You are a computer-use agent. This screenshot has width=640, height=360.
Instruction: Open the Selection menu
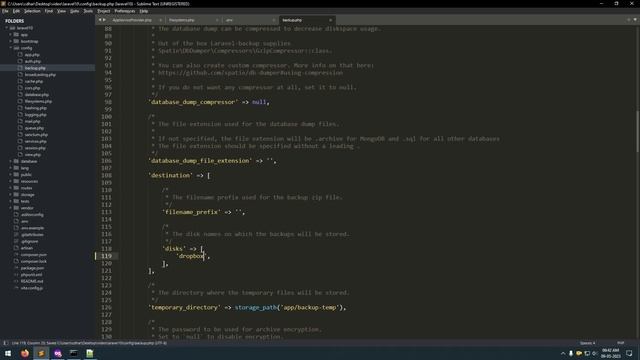point(32,11)
